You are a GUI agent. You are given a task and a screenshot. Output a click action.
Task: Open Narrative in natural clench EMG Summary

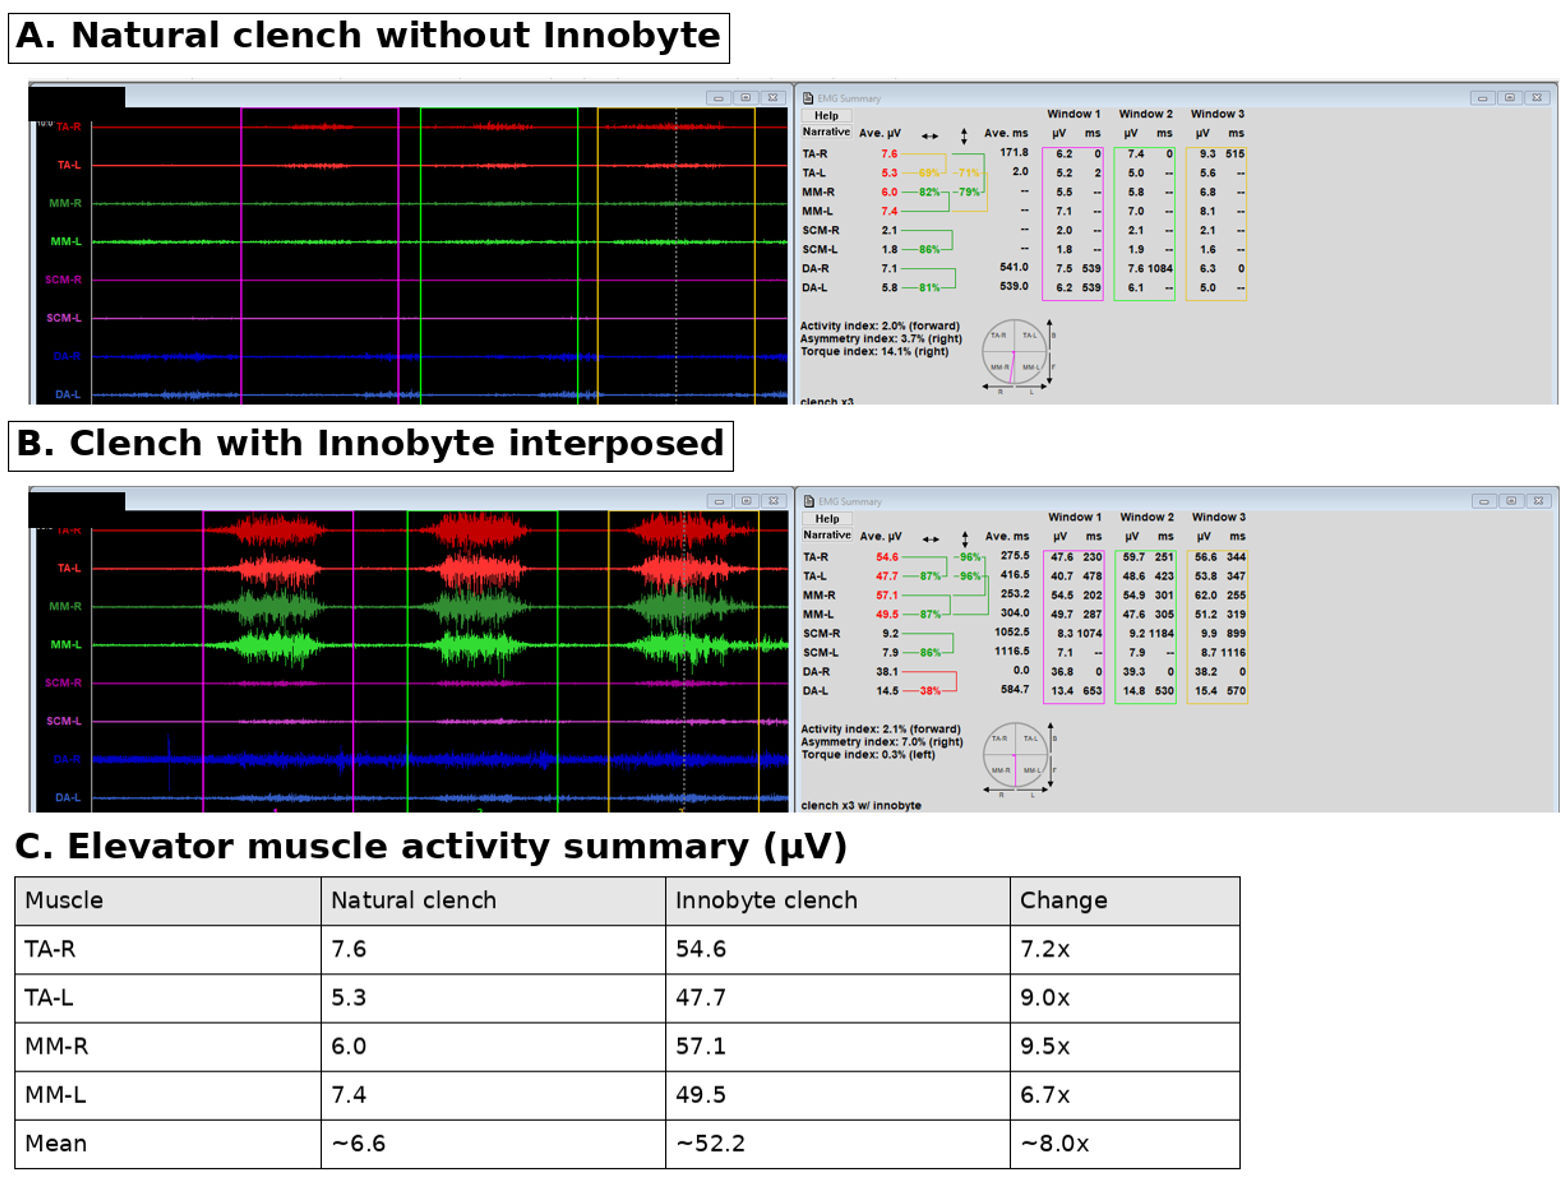click(x=826, y=132)
